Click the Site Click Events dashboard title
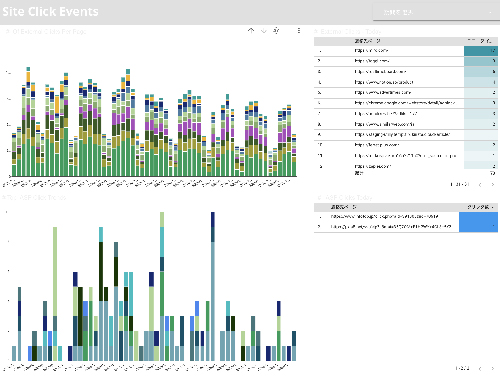This screenshot has width=500, height=380. click(x=50, y=12)
